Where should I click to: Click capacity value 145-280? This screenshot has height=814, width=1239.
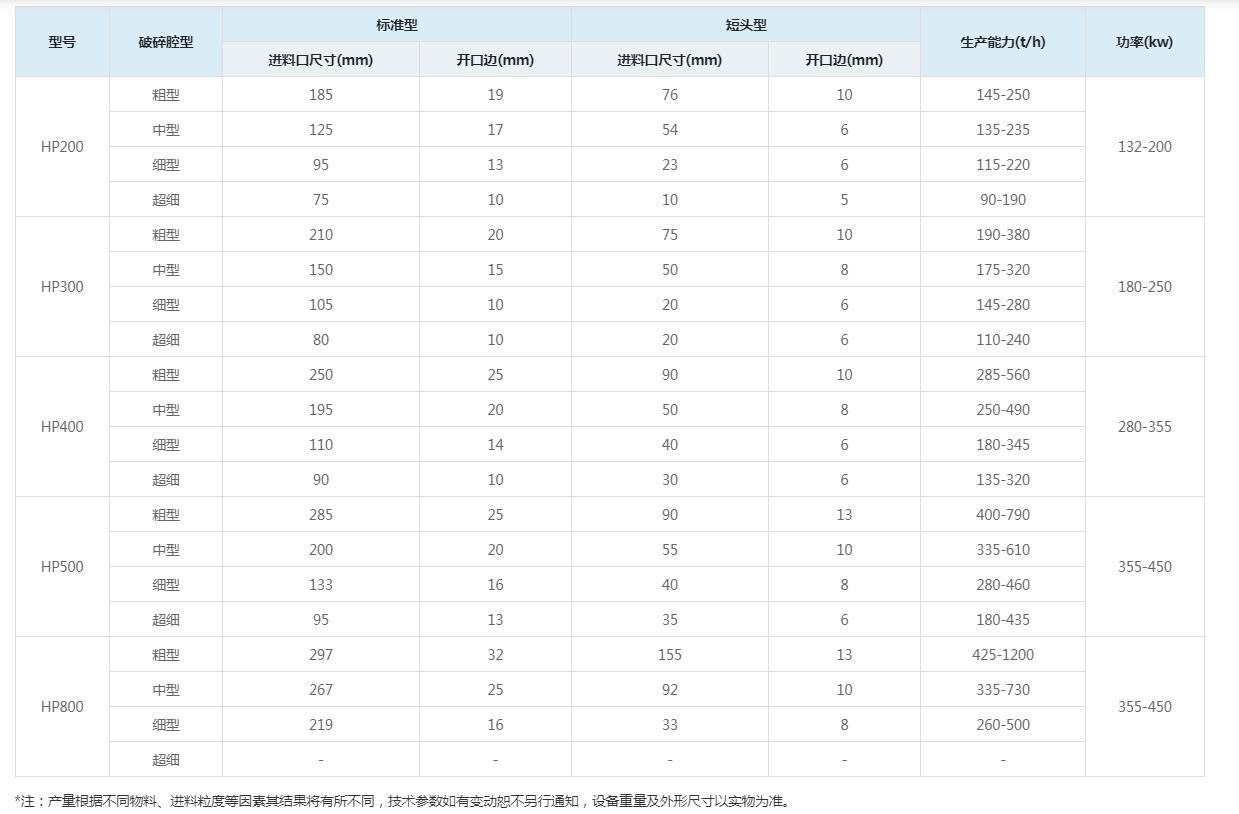click(1003, 305)
